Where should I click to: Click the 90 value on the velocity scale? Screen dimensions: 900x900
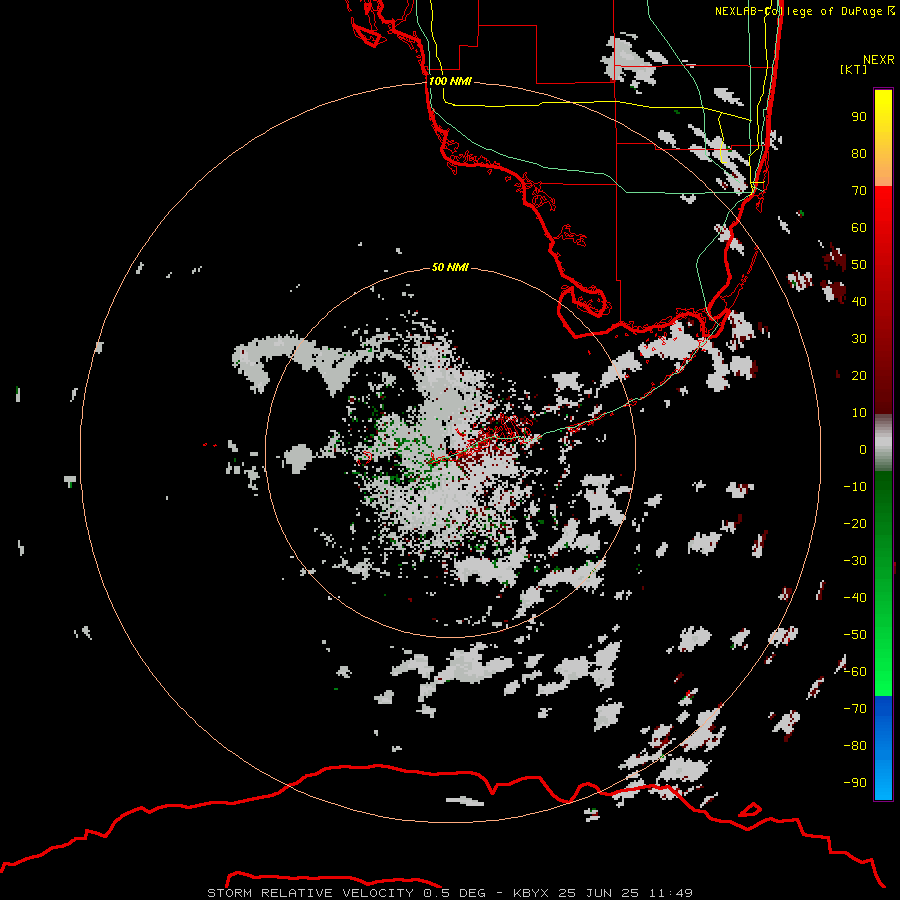coord(859,117)
